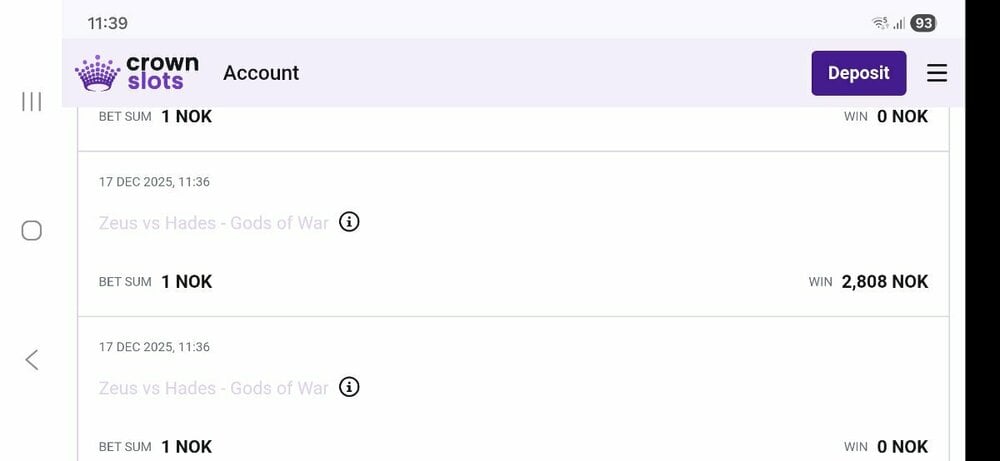
Task: Open the Crown Slots logo home link
Action: [137, 73]
